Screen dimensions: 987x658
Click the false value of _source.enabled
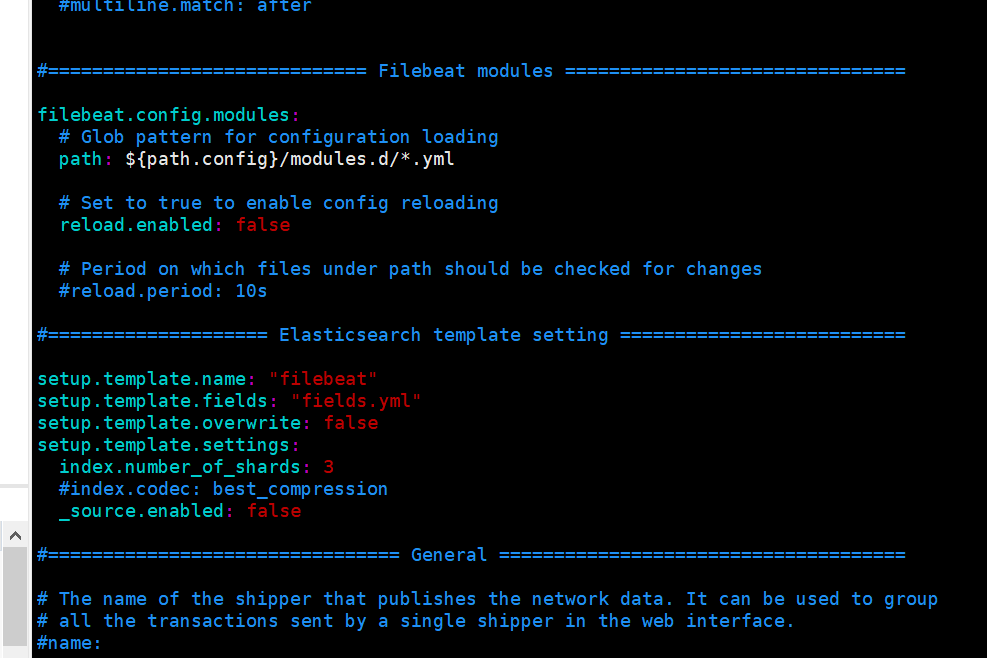pos(274,511)
